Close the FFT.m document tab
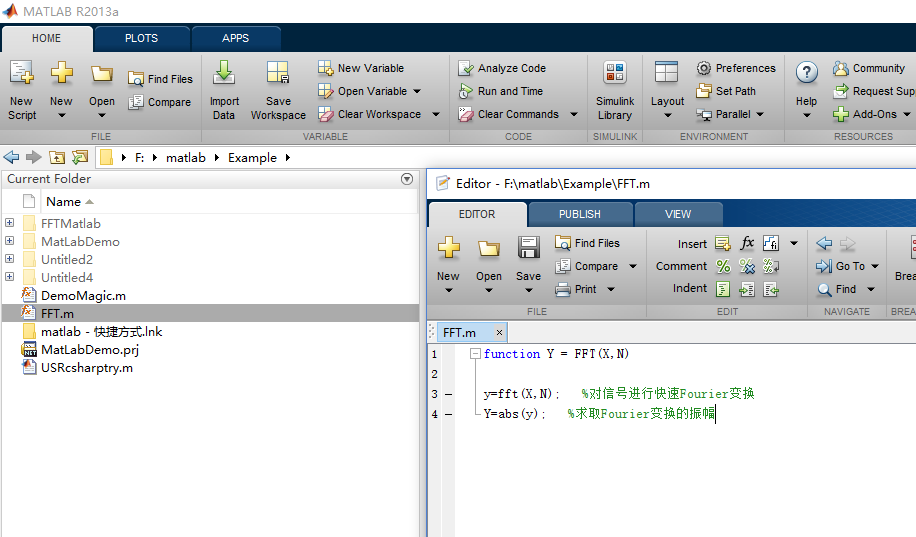The width and height of the screenshot is (916, 537). (499, 332)
